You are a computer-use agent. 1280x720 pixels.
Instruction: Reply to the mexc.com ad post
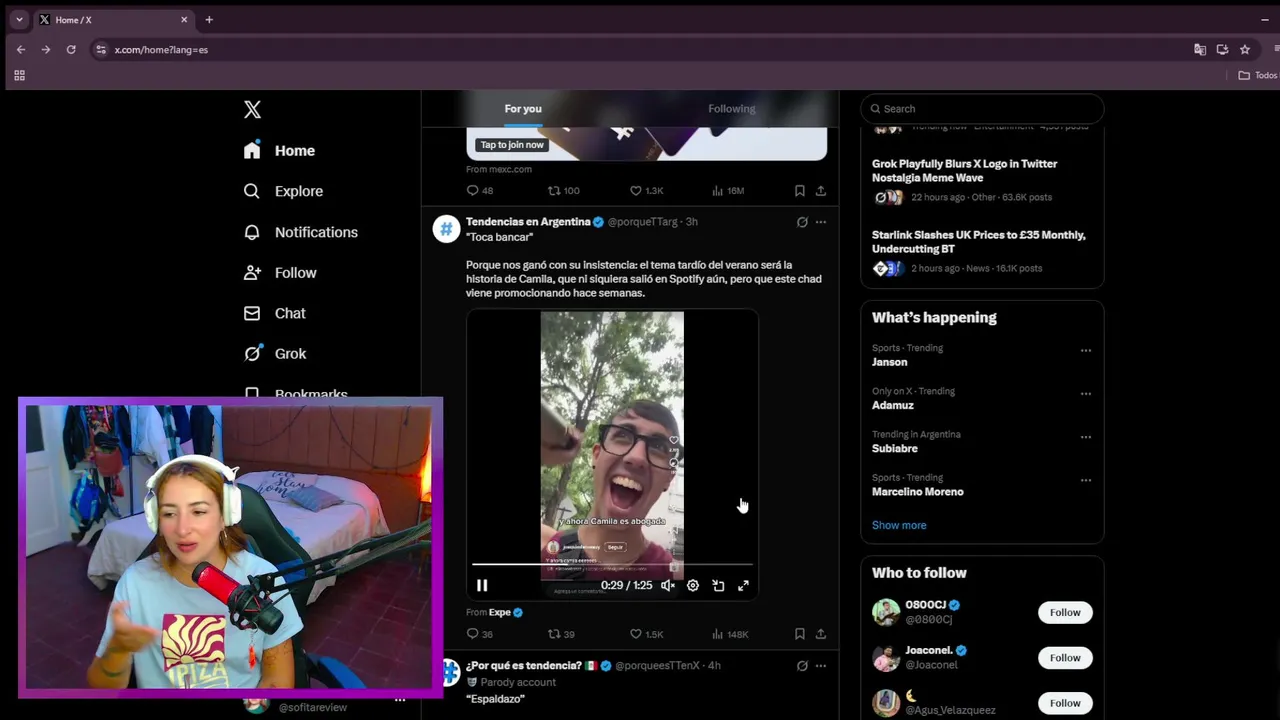click(479, 190)
